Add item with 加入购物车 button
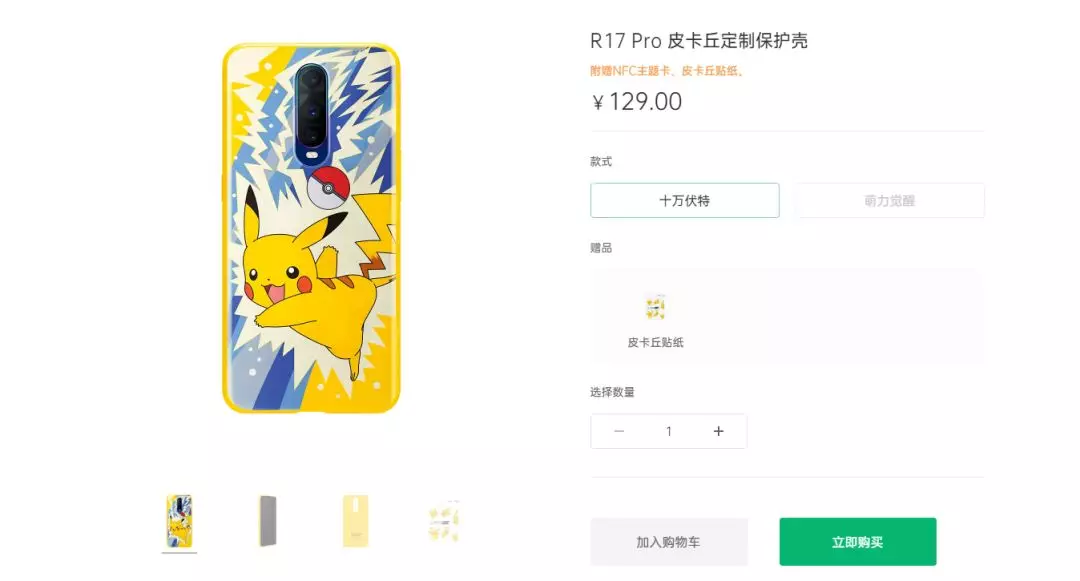 click(x=669, y=542)
